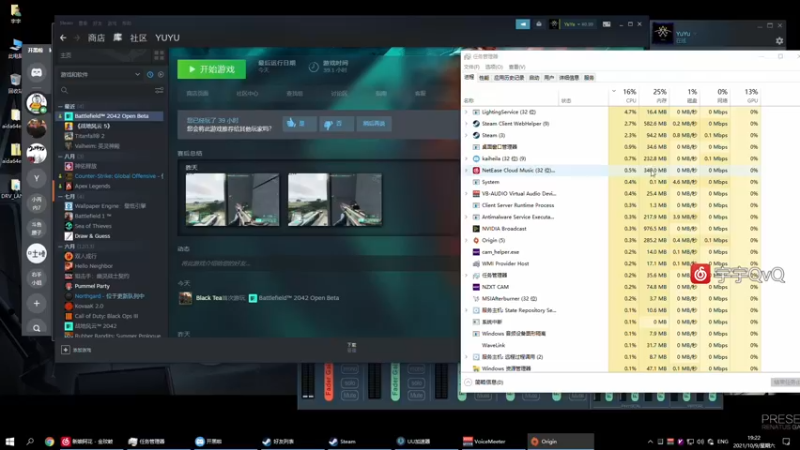Collapse details with 简略信息 button
This screenshot has width=800, height=450.
[x=484, y=382]
